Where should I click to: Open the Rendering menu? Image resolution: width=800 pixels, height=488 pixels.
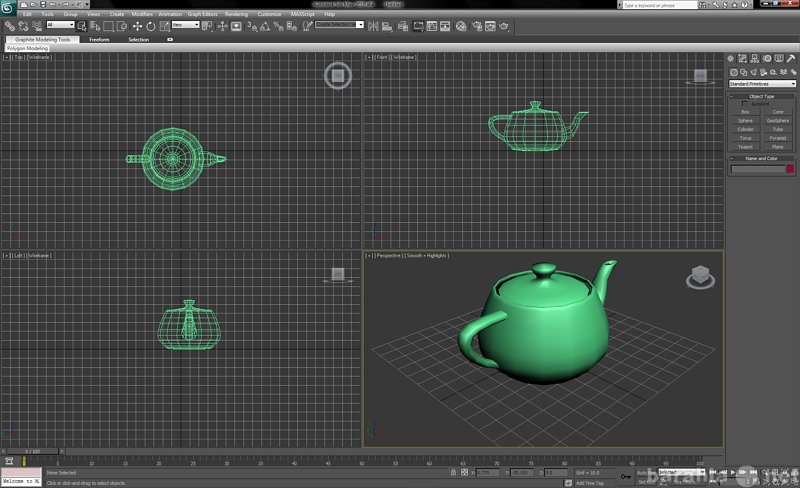coord(236,14)
